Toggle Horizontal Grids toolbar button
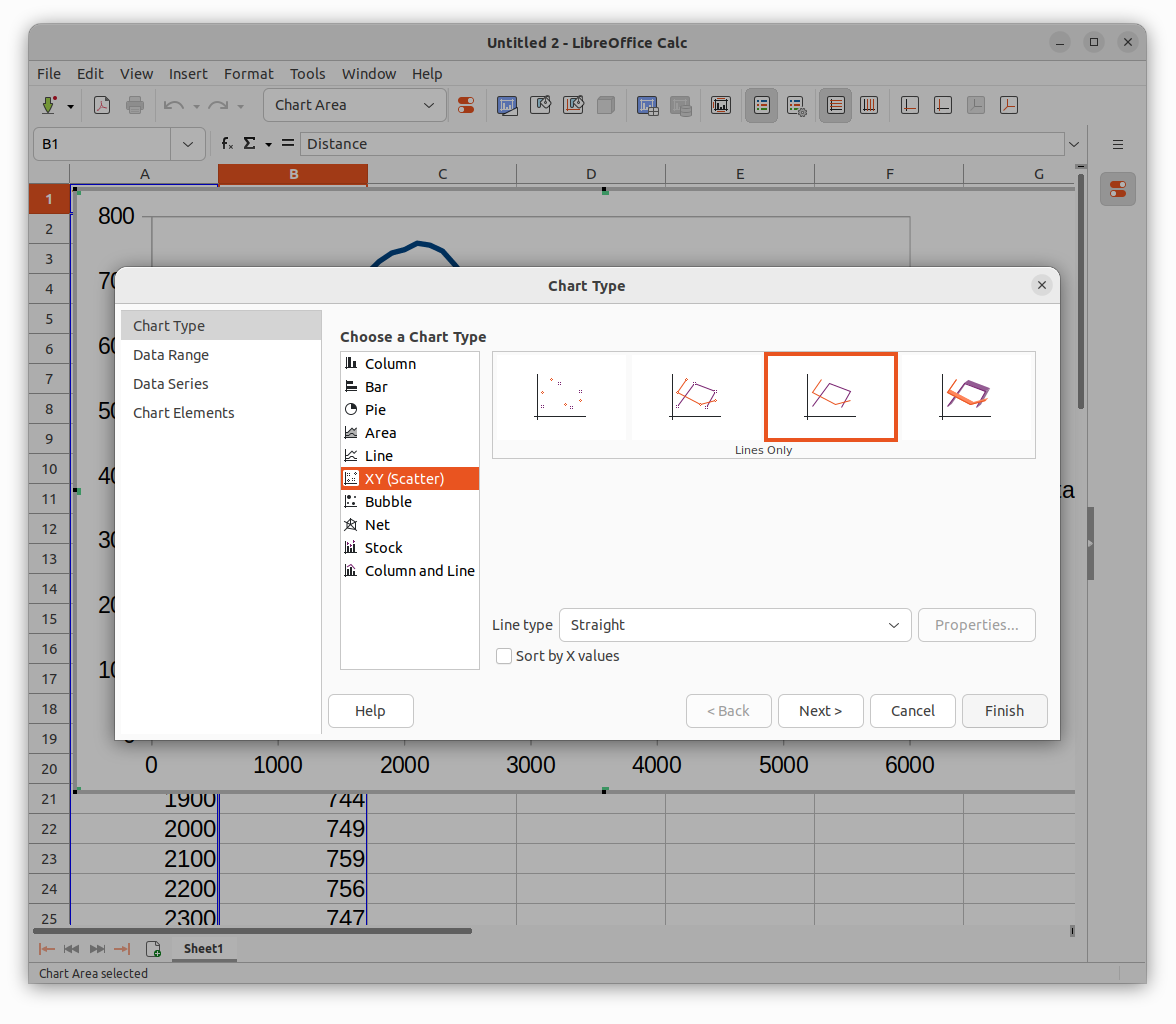1176x1024 pixels. click(836, 105)
